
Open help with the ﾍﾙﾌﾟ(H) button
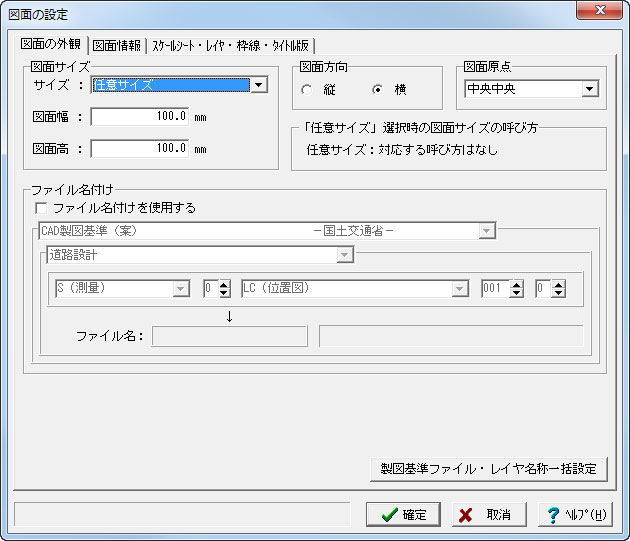click(x=575, y=514)
